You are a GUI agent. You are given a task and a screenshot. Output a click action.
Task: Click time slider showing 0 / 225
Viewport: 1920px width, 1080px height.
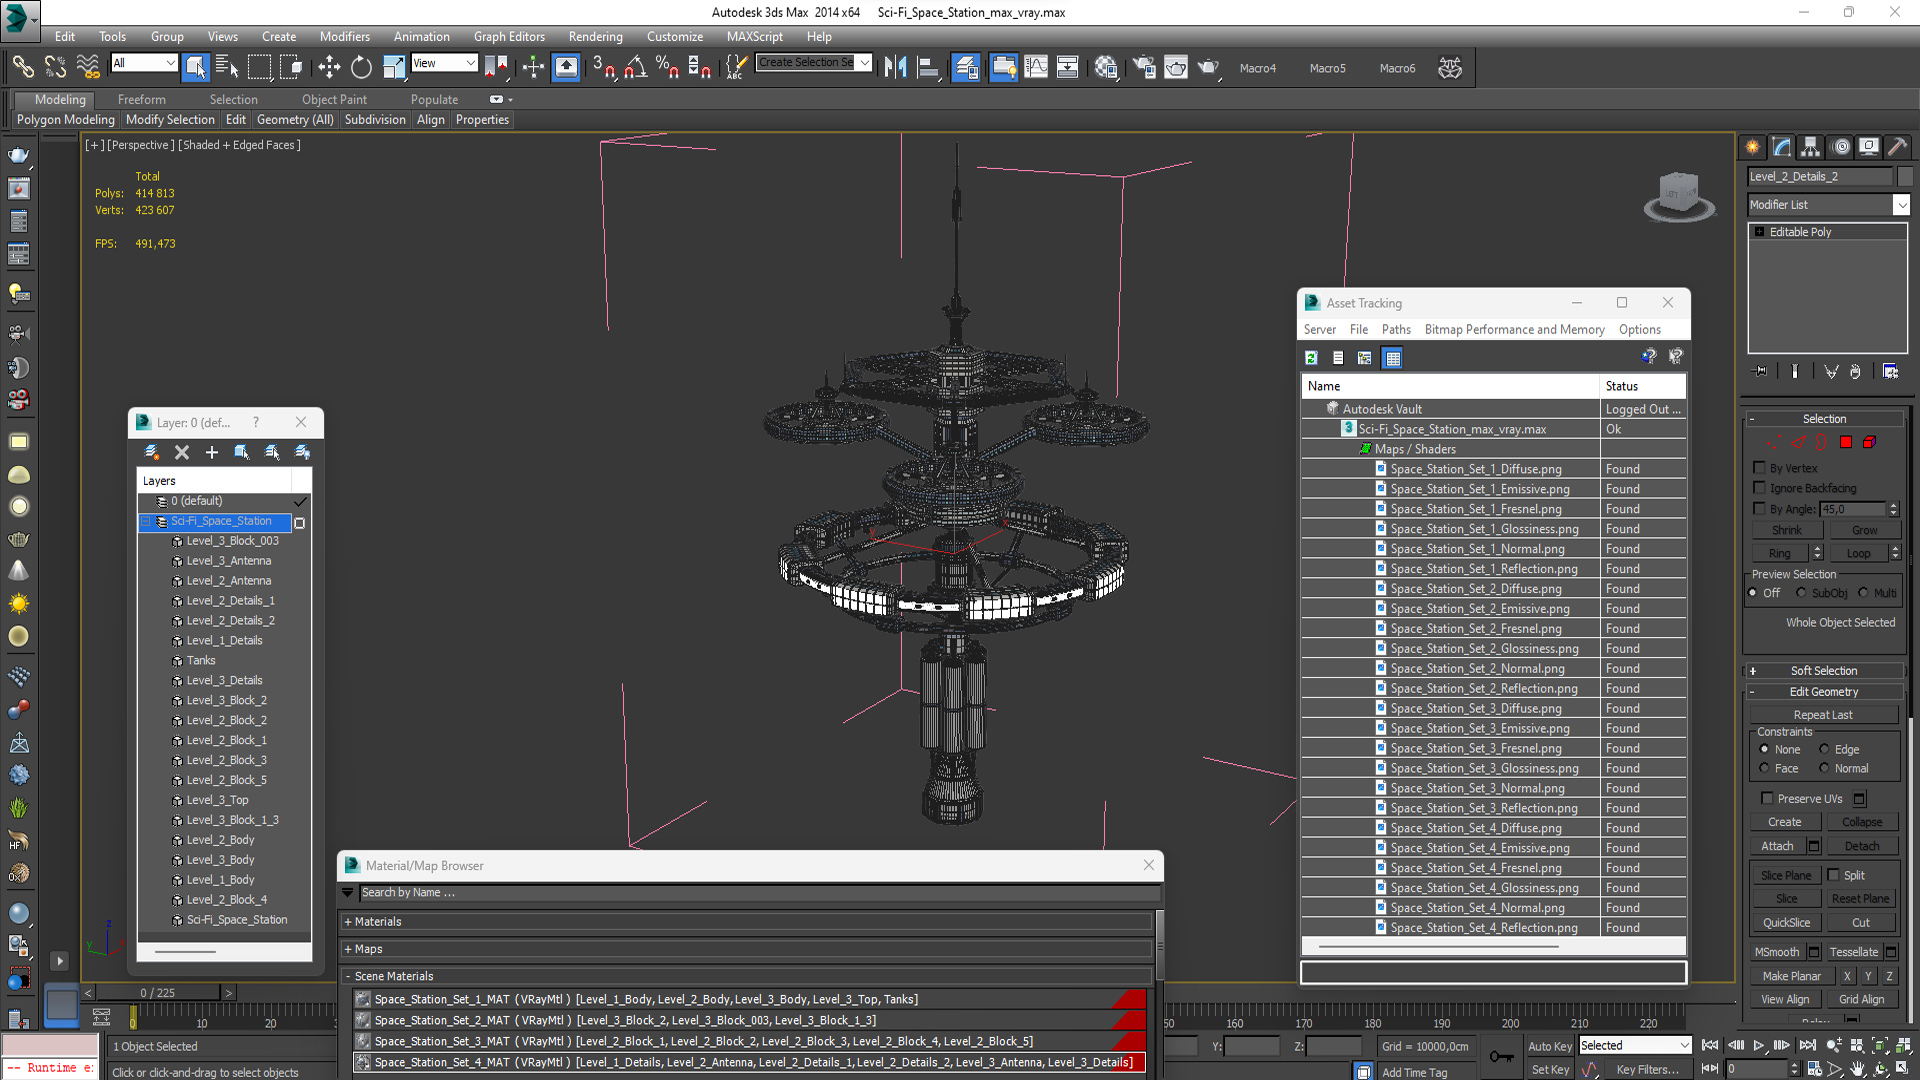[158, 992]
